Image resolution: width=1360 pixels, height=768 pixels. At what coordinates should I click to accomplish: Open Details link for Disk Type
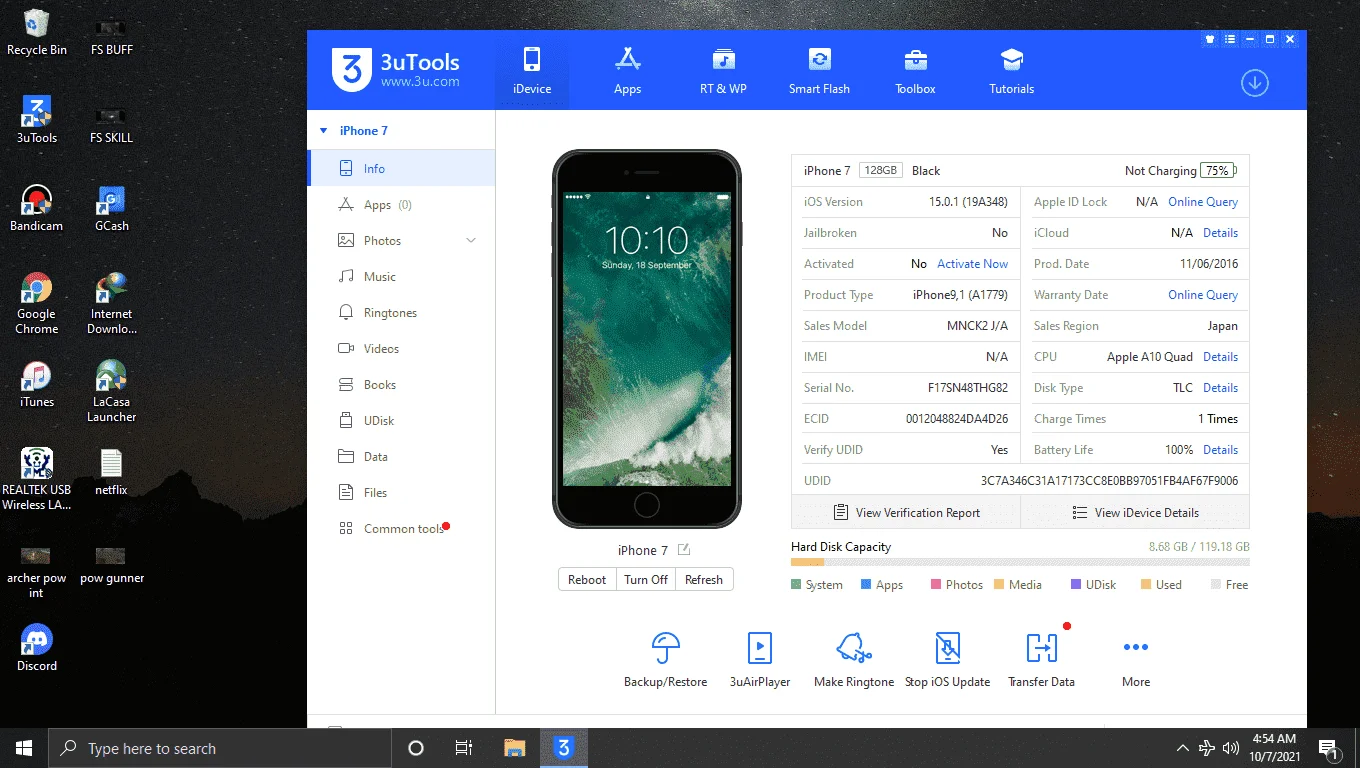pos(1220,388)
